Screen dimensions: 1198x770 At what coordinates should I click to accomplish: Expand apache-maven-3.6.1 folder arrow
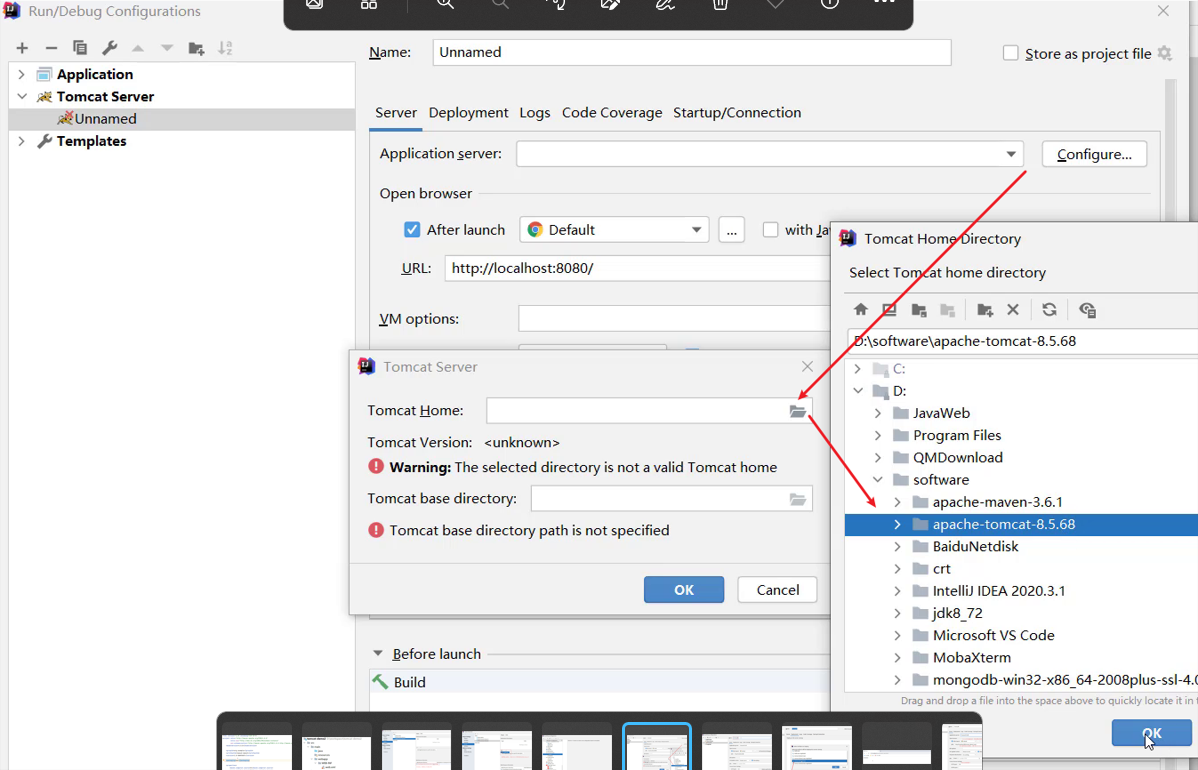pyautogui.click(x=897, y=503)
